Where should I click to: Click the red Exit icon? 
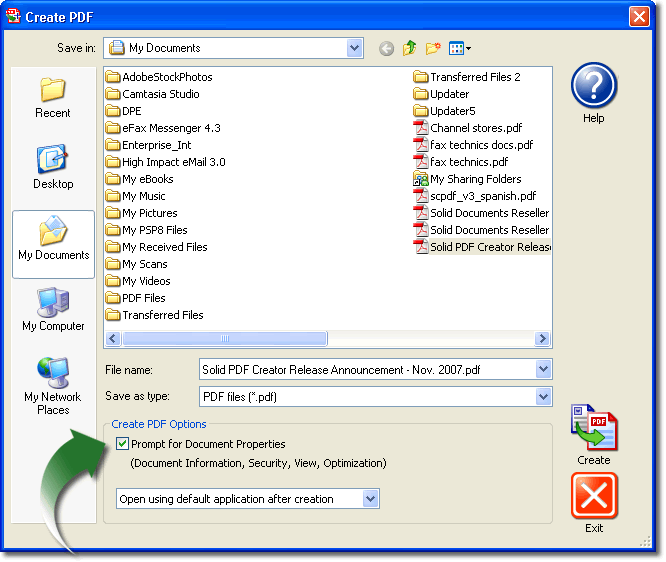point(594,496)
